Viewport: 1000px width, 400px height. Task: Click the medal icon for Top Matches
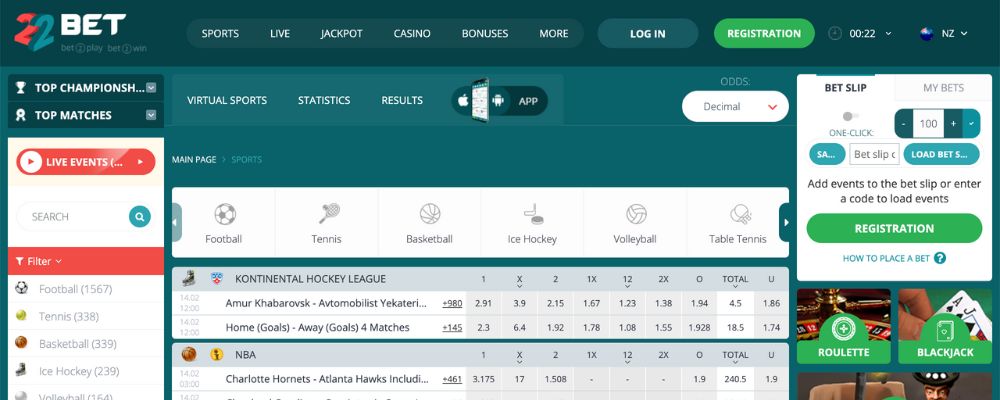pos(20,115)
